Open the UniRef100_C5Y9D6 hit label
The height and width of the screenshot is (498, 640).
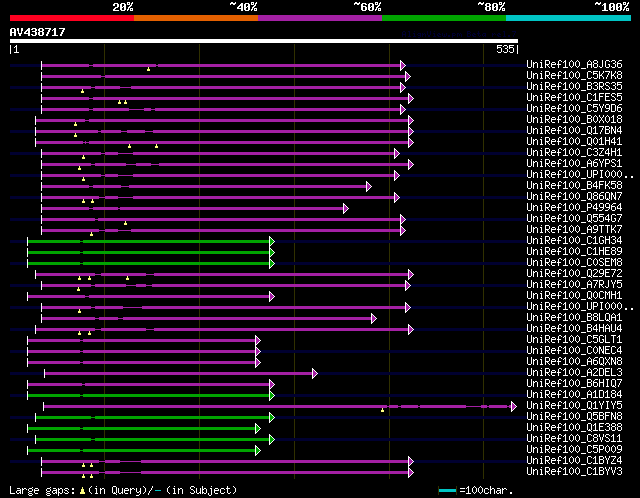point(574,109)
